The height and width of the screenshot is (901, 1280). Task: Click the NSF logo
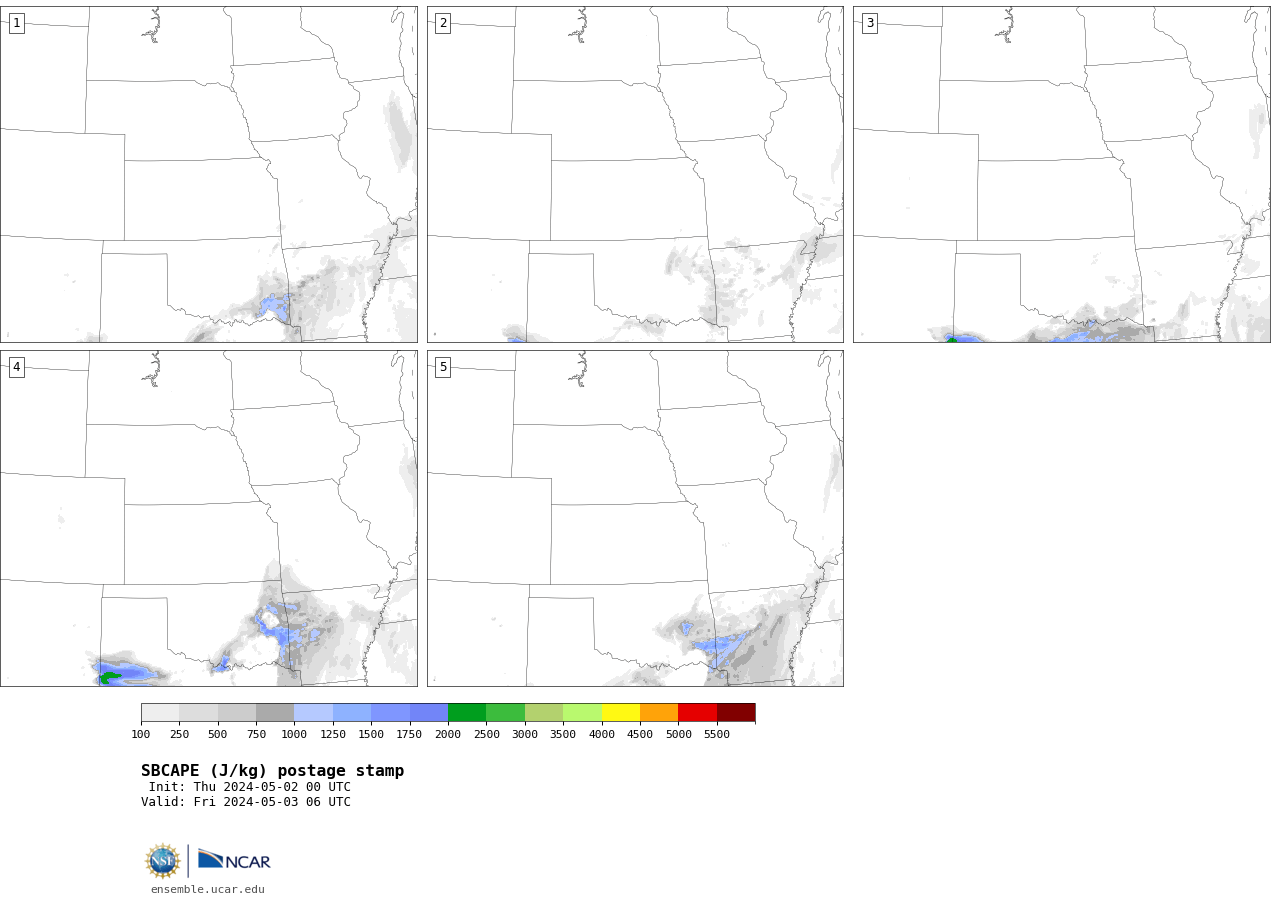pyautogui.click(x=163, y=861)
